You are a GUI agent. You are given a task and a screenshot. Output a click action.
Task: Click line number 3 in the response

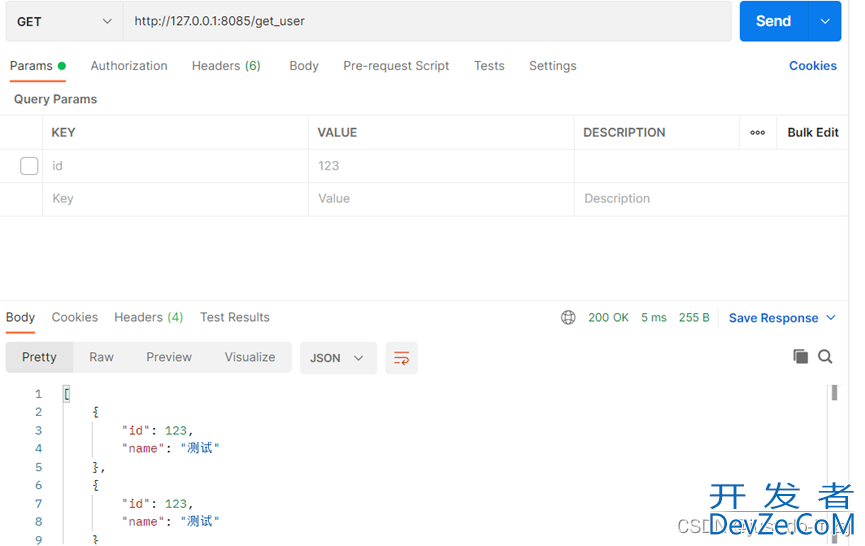pos(39,430)
